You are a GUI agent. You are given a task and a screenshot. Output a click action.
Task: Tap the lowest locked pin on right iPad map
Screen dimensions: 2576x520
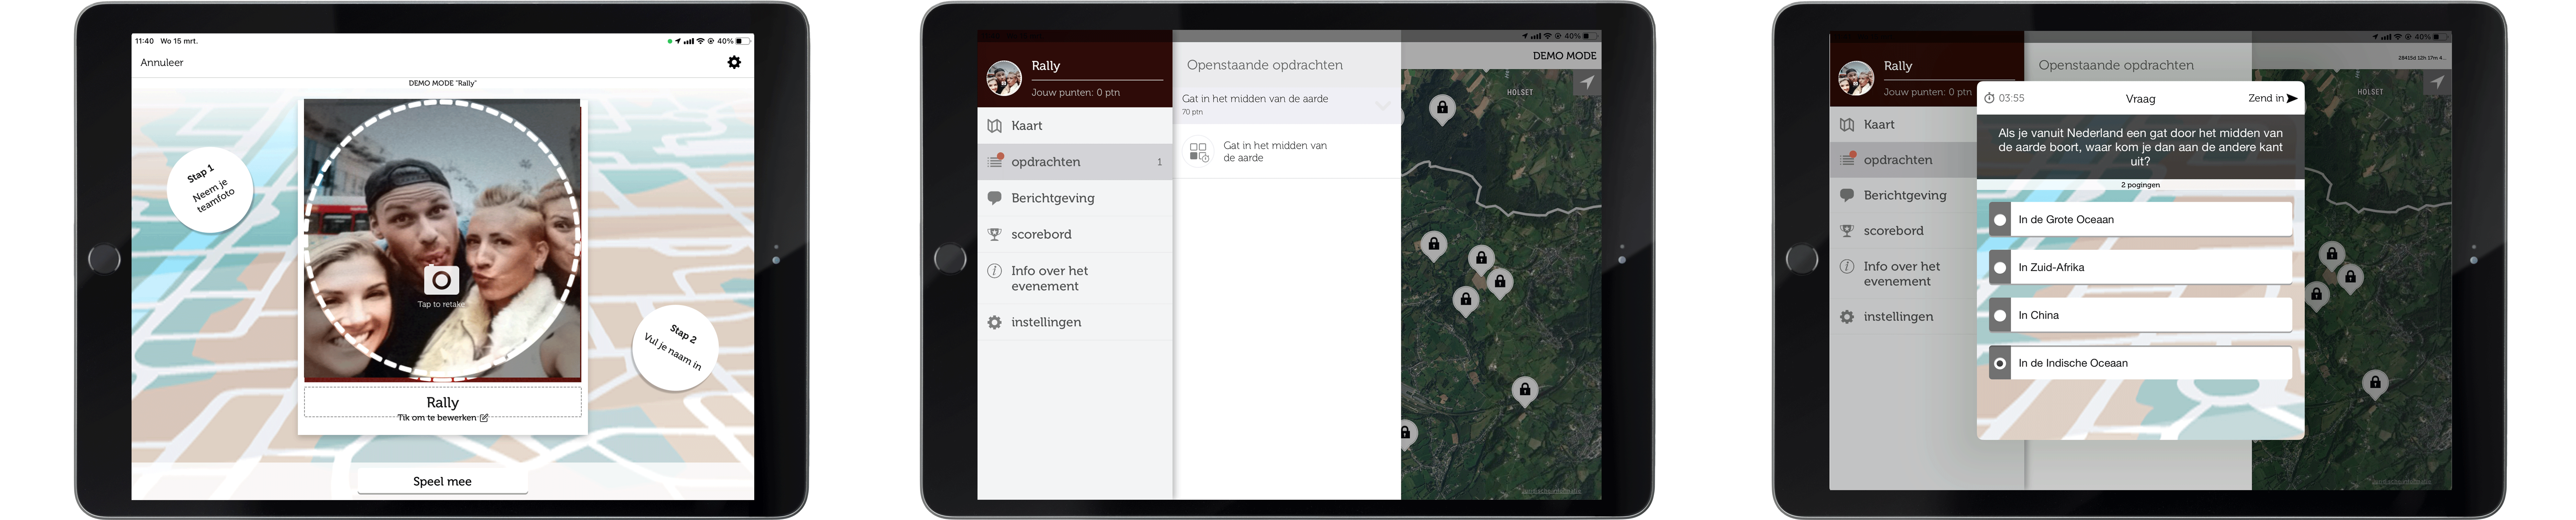2375,384
